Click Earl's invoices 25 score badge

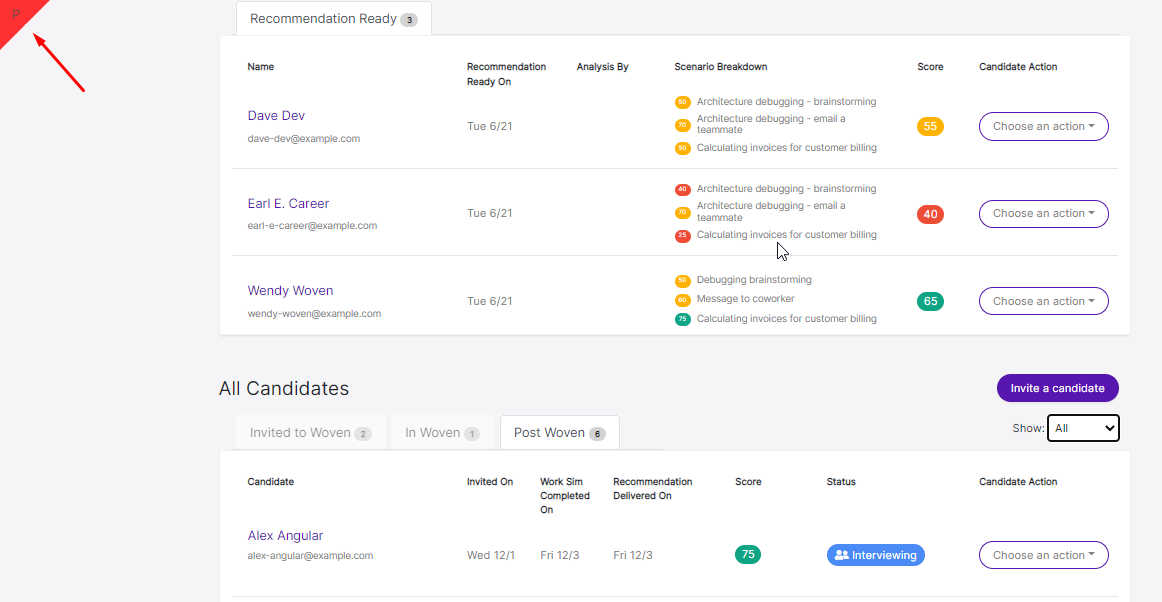pyautogui.click(x=683, y=236)
